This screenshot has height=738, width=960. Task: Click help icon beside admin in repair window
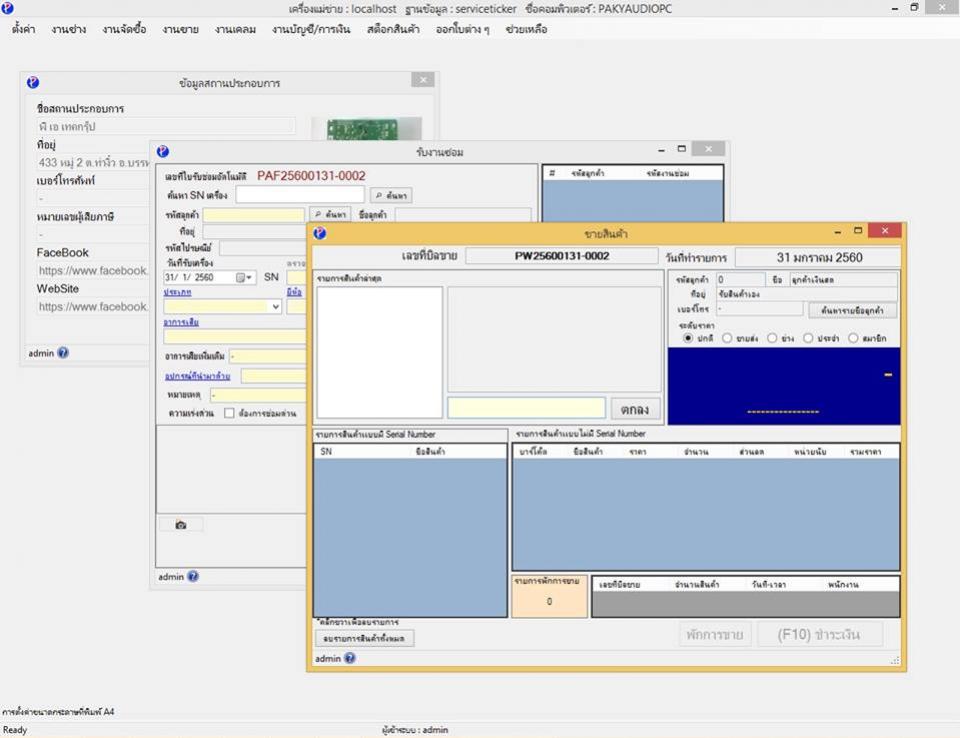(192, 577)
